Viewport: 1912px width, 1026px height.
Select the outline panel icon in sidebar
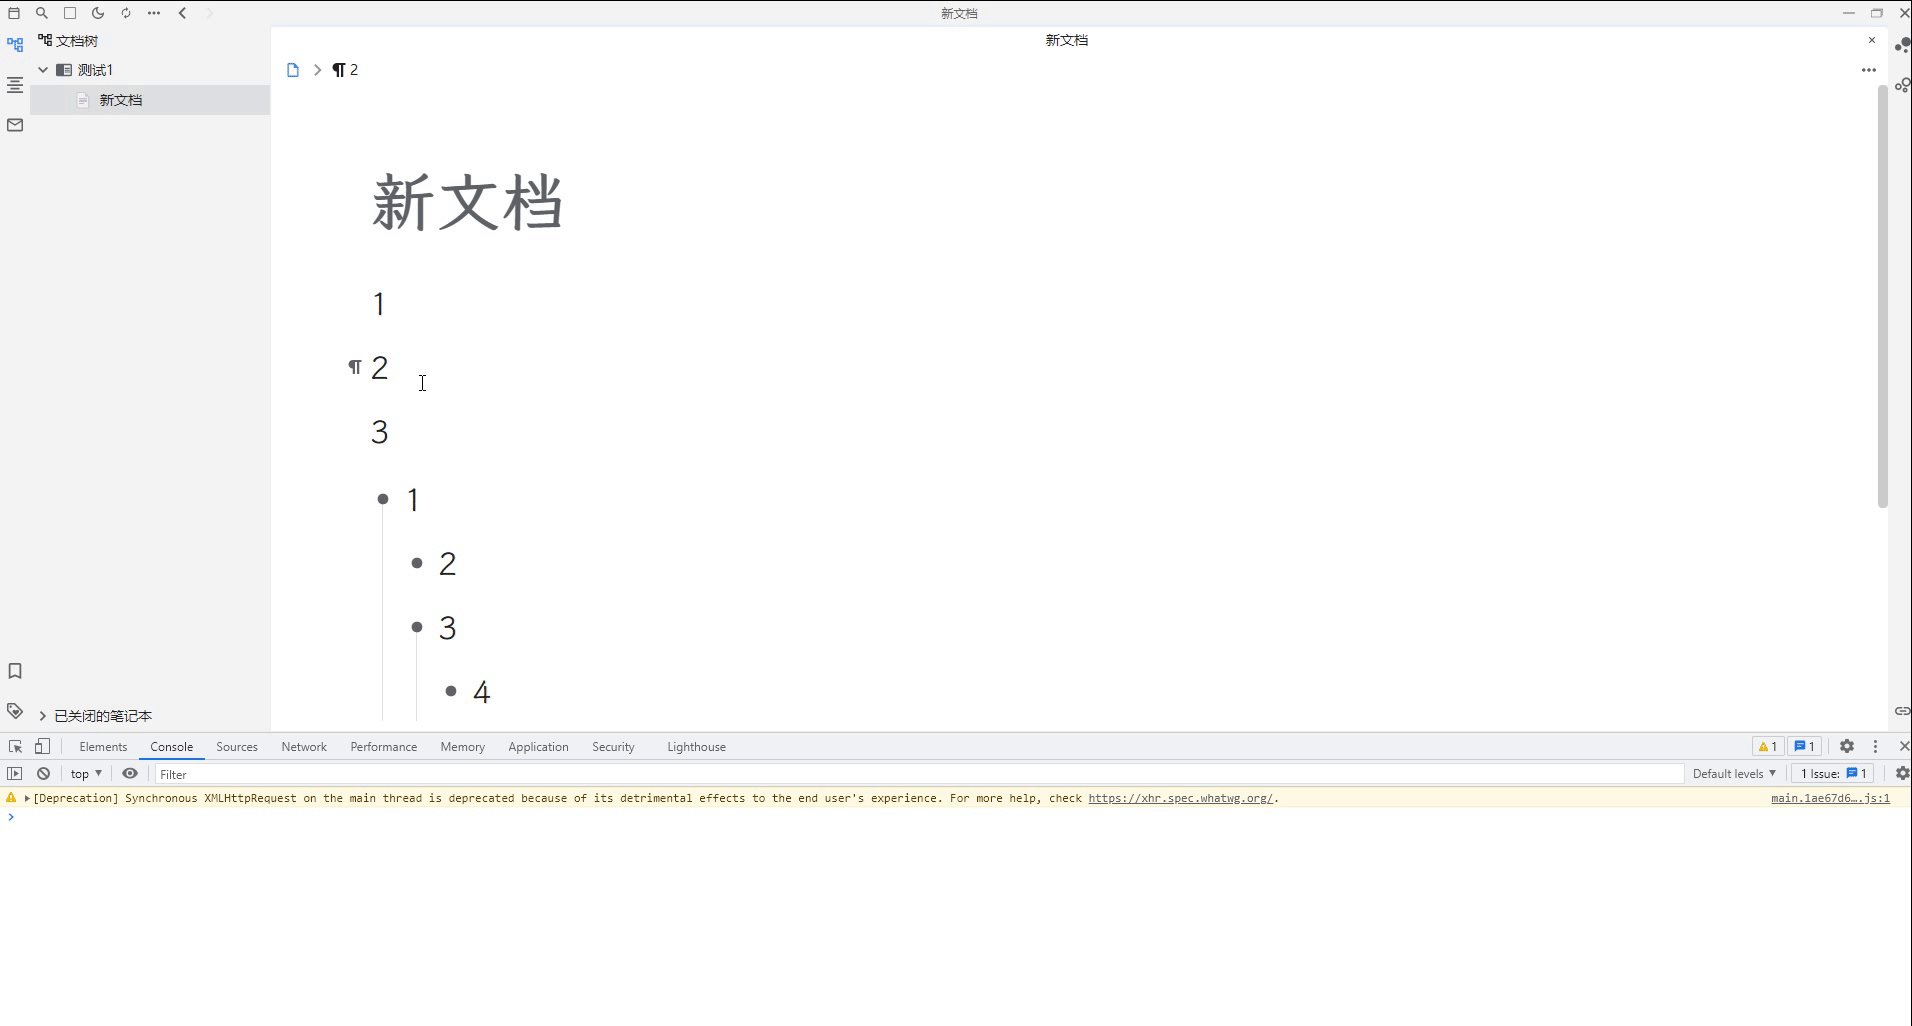click(x=14, y=85)
